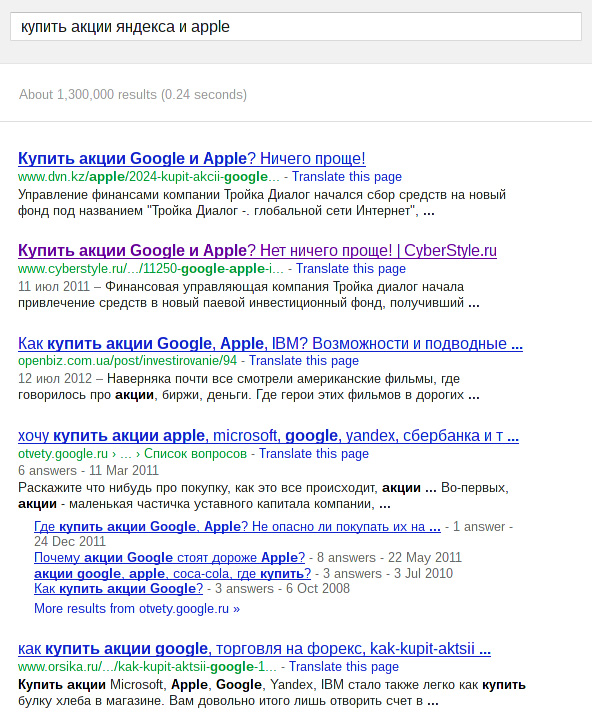Translate the openbiz.com.ua result page

[304, 360]
